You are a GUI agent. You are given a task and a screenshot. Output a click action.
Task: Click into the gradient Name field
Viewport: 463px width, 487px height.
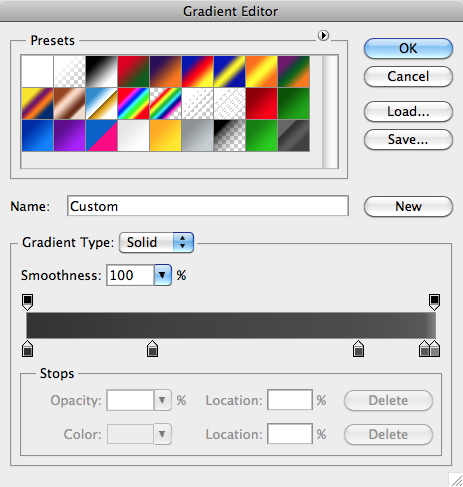point(208,206)
